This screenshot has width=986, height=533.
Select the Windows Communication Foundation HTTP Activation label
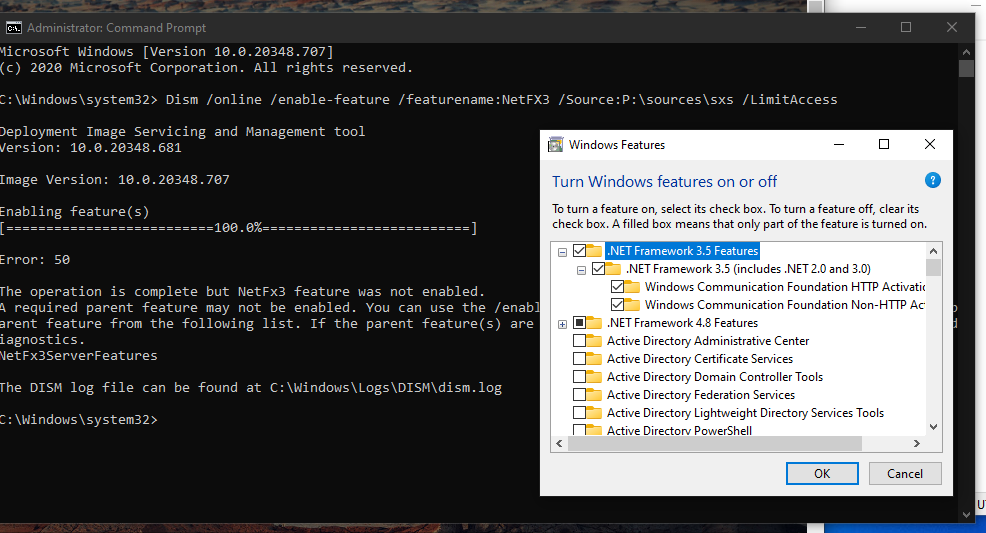(x=785, y=287)
